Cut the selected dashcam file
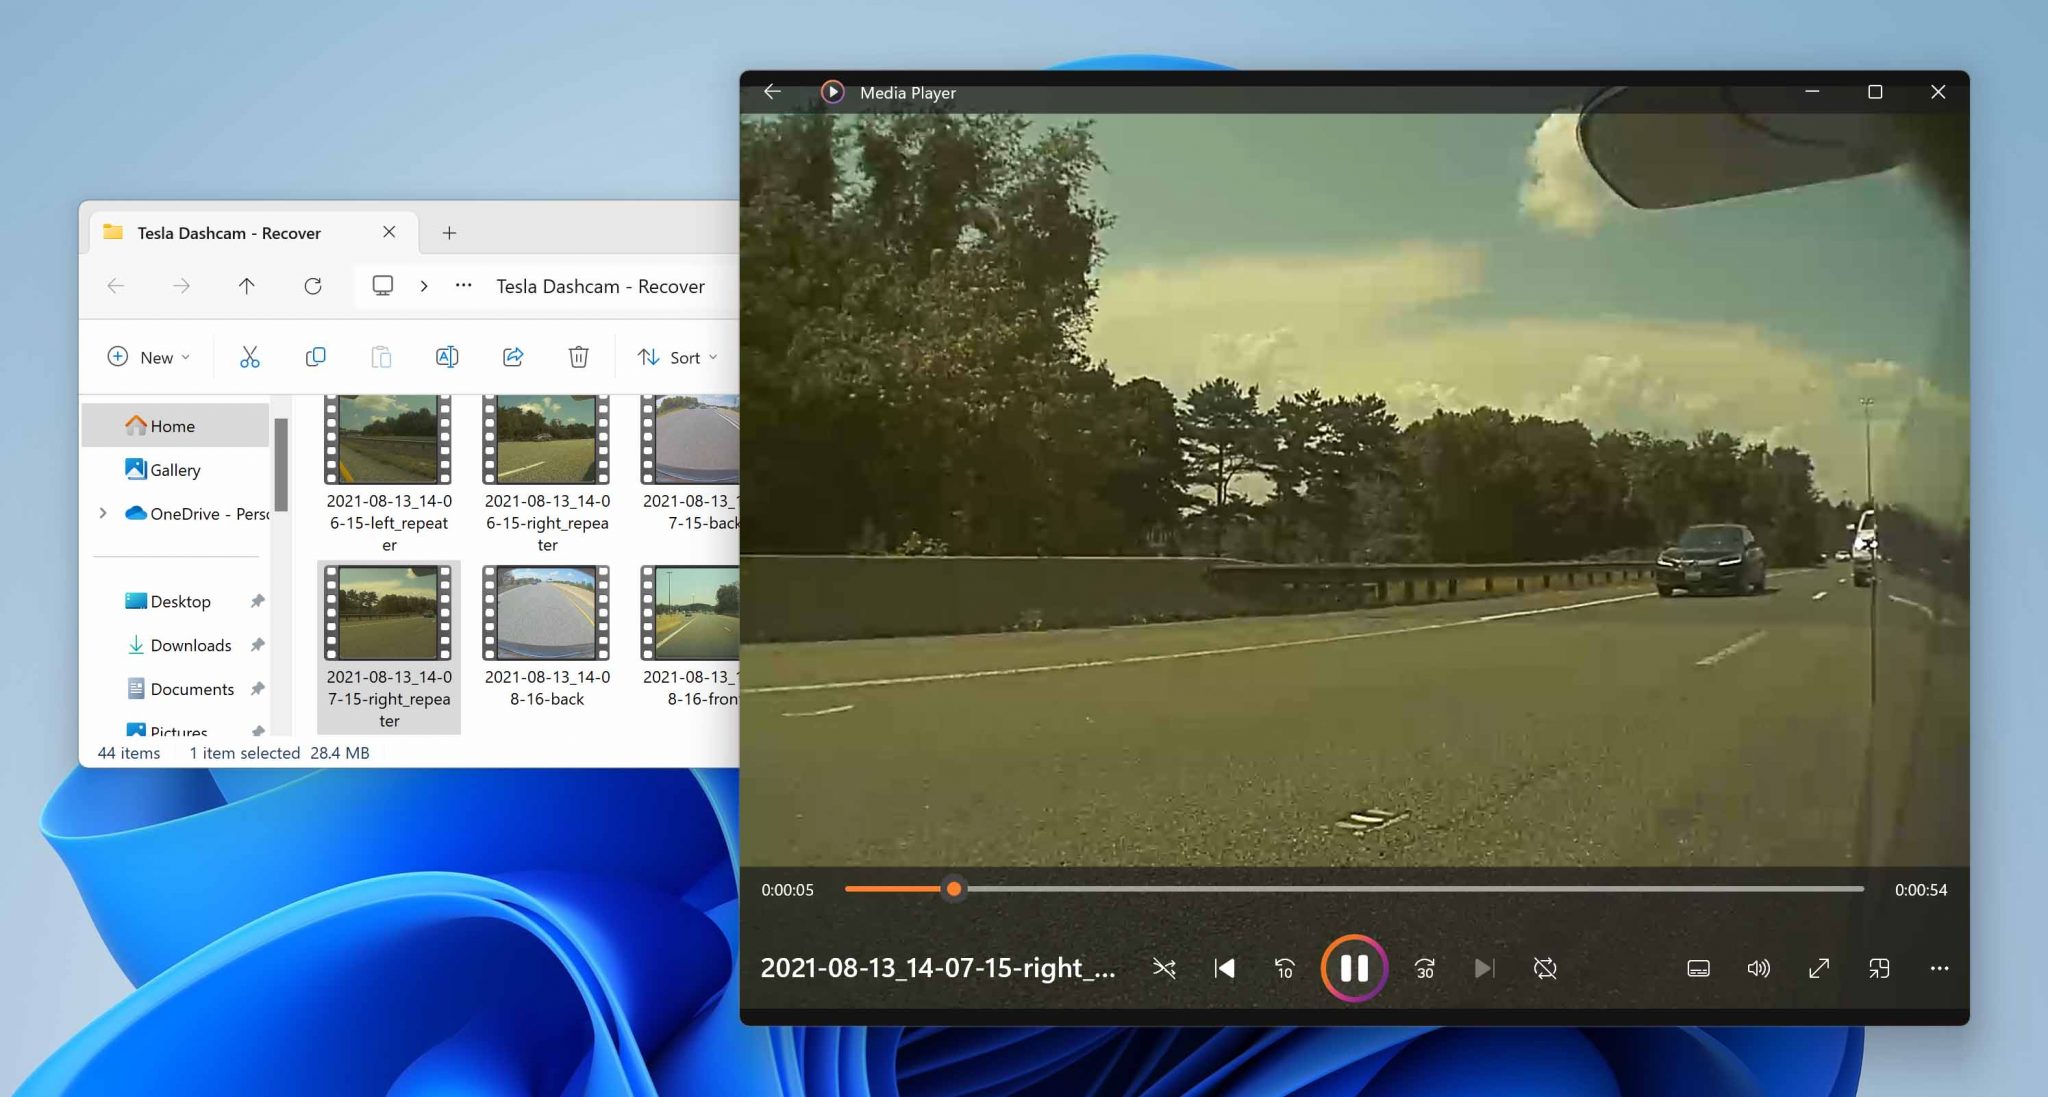This screenshot has height=1097, width=2048. click(249, 356)
